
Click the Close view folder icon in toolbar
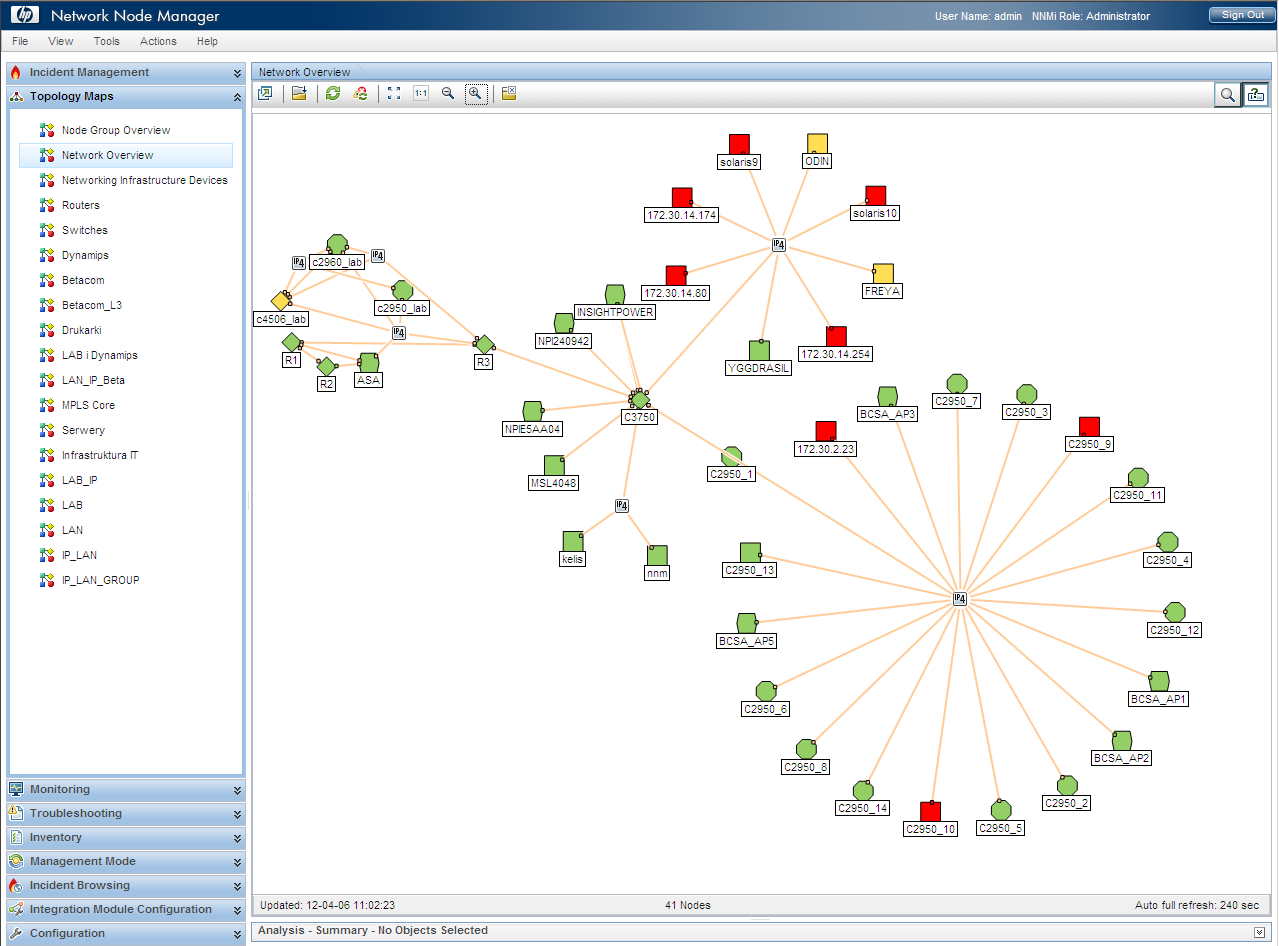pyautogui.click(x=509, y=93)
